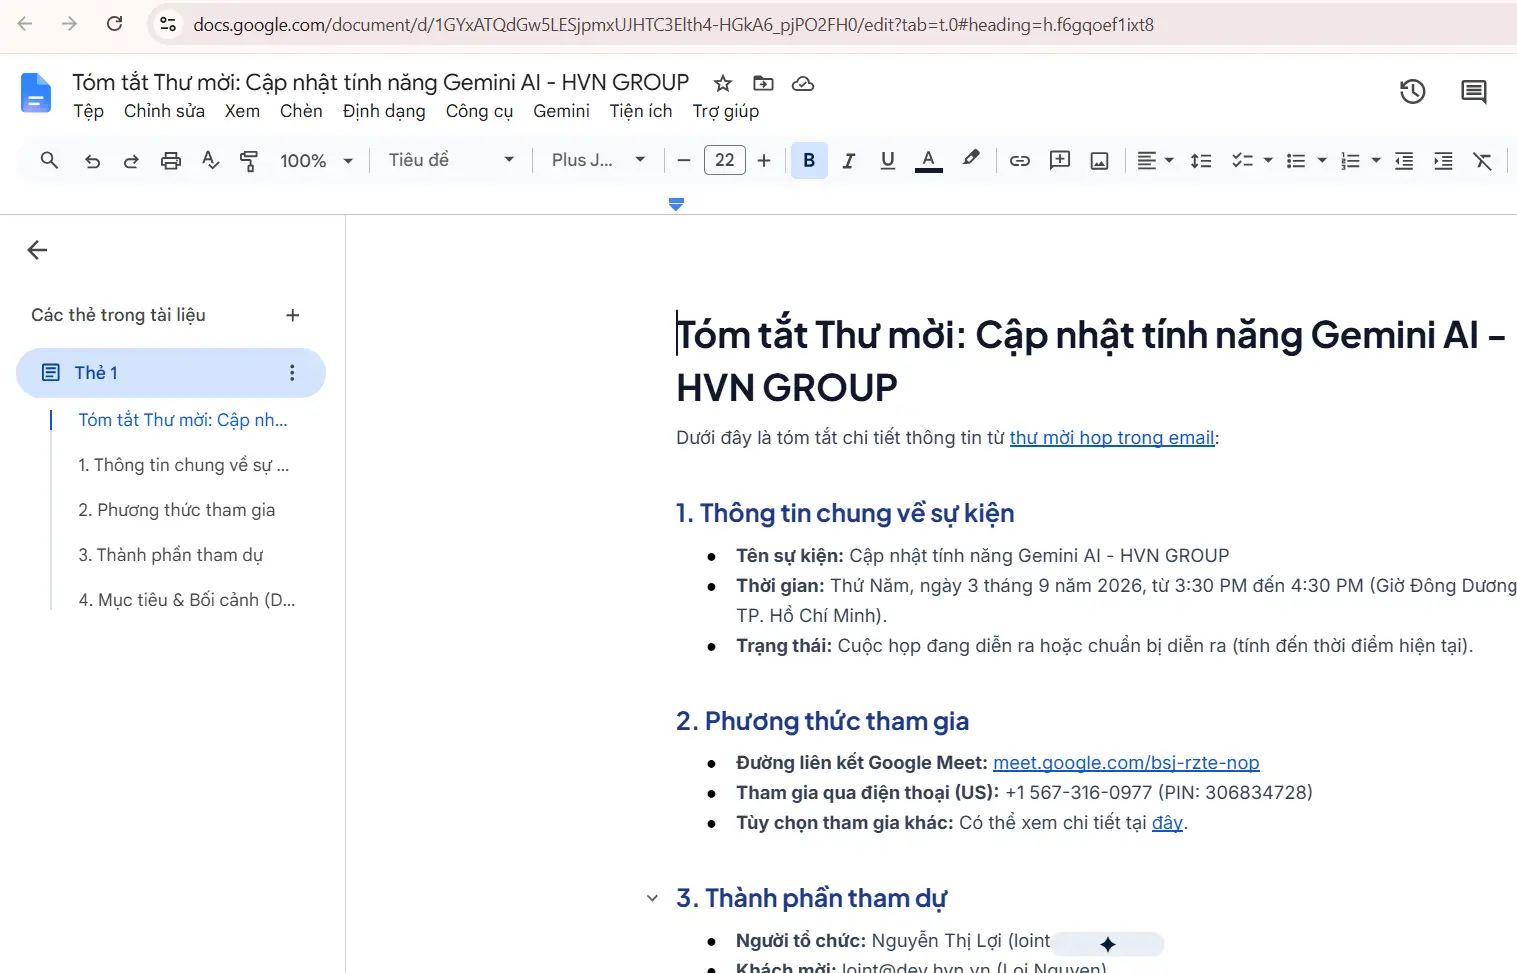Screen dimensions: 1517x973
Task: Open the Gemini menu
Action: pos(561,111)
